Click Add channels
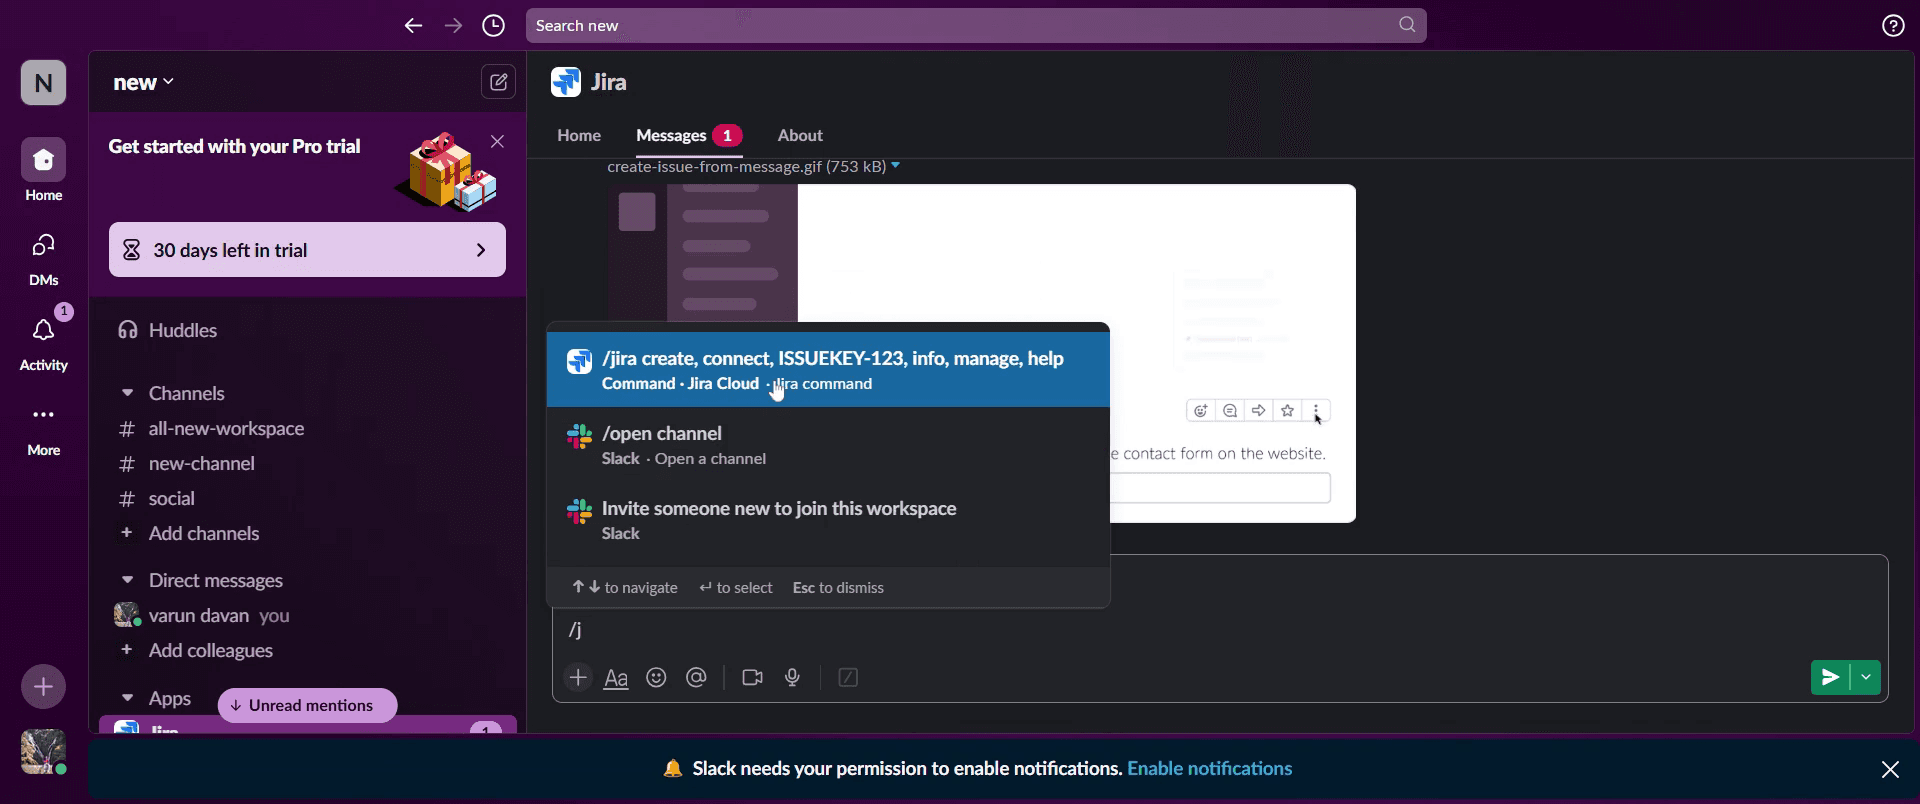 (x=204, y=533)
